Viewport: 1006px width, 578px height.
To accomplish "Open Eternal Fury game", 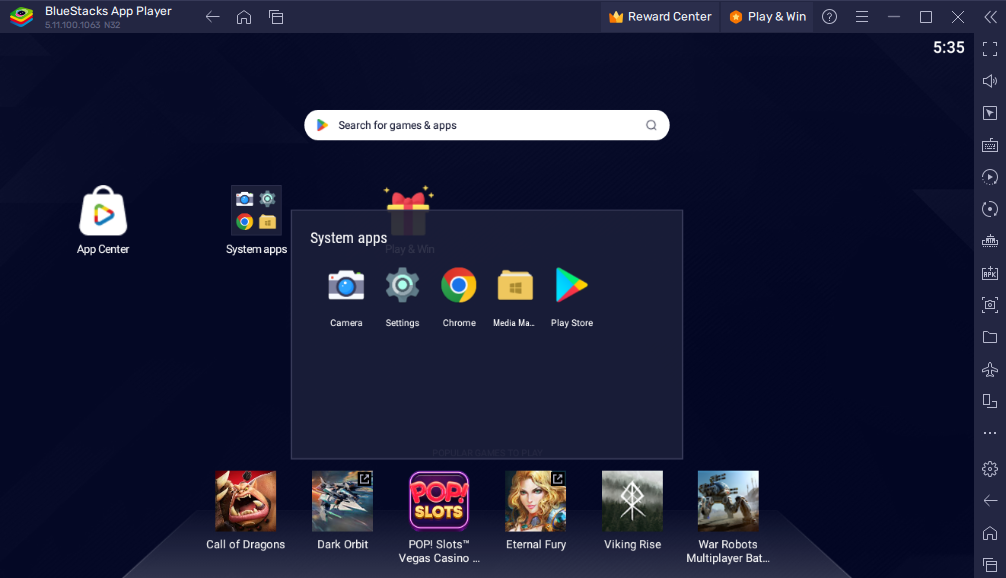I will (x=536, y=501).
